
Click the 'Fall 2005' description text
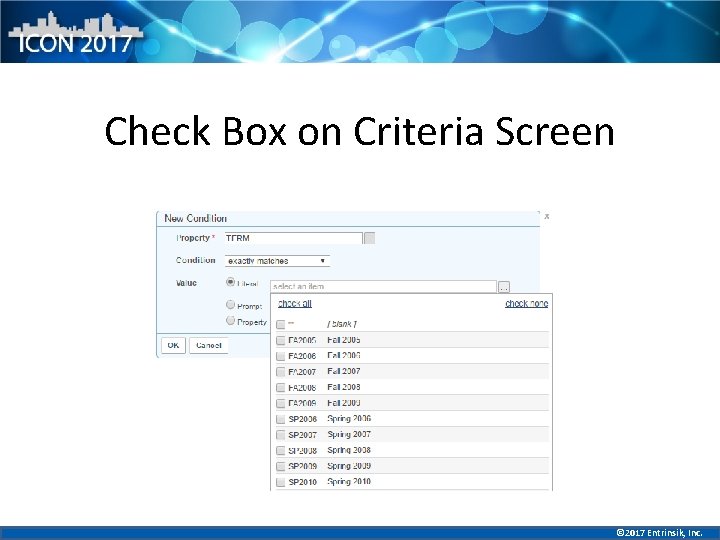(x=343, y=340)
